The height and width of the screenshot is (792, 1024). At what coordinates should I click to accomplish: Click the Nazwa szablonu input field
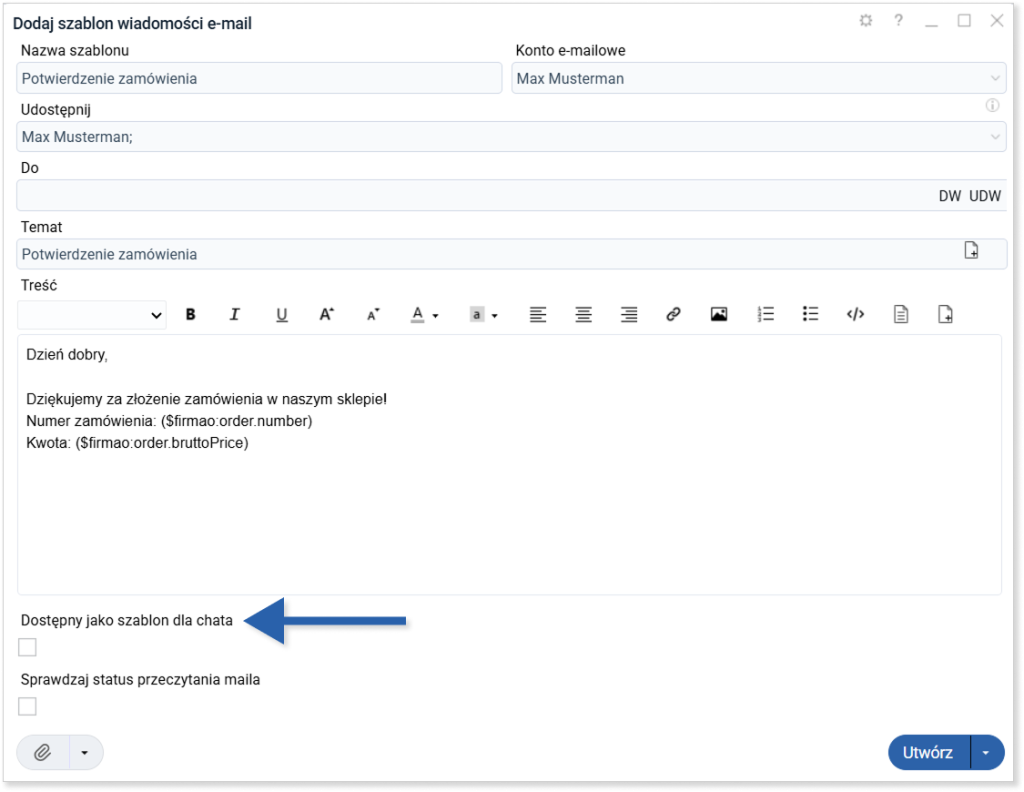pos(259,78)
